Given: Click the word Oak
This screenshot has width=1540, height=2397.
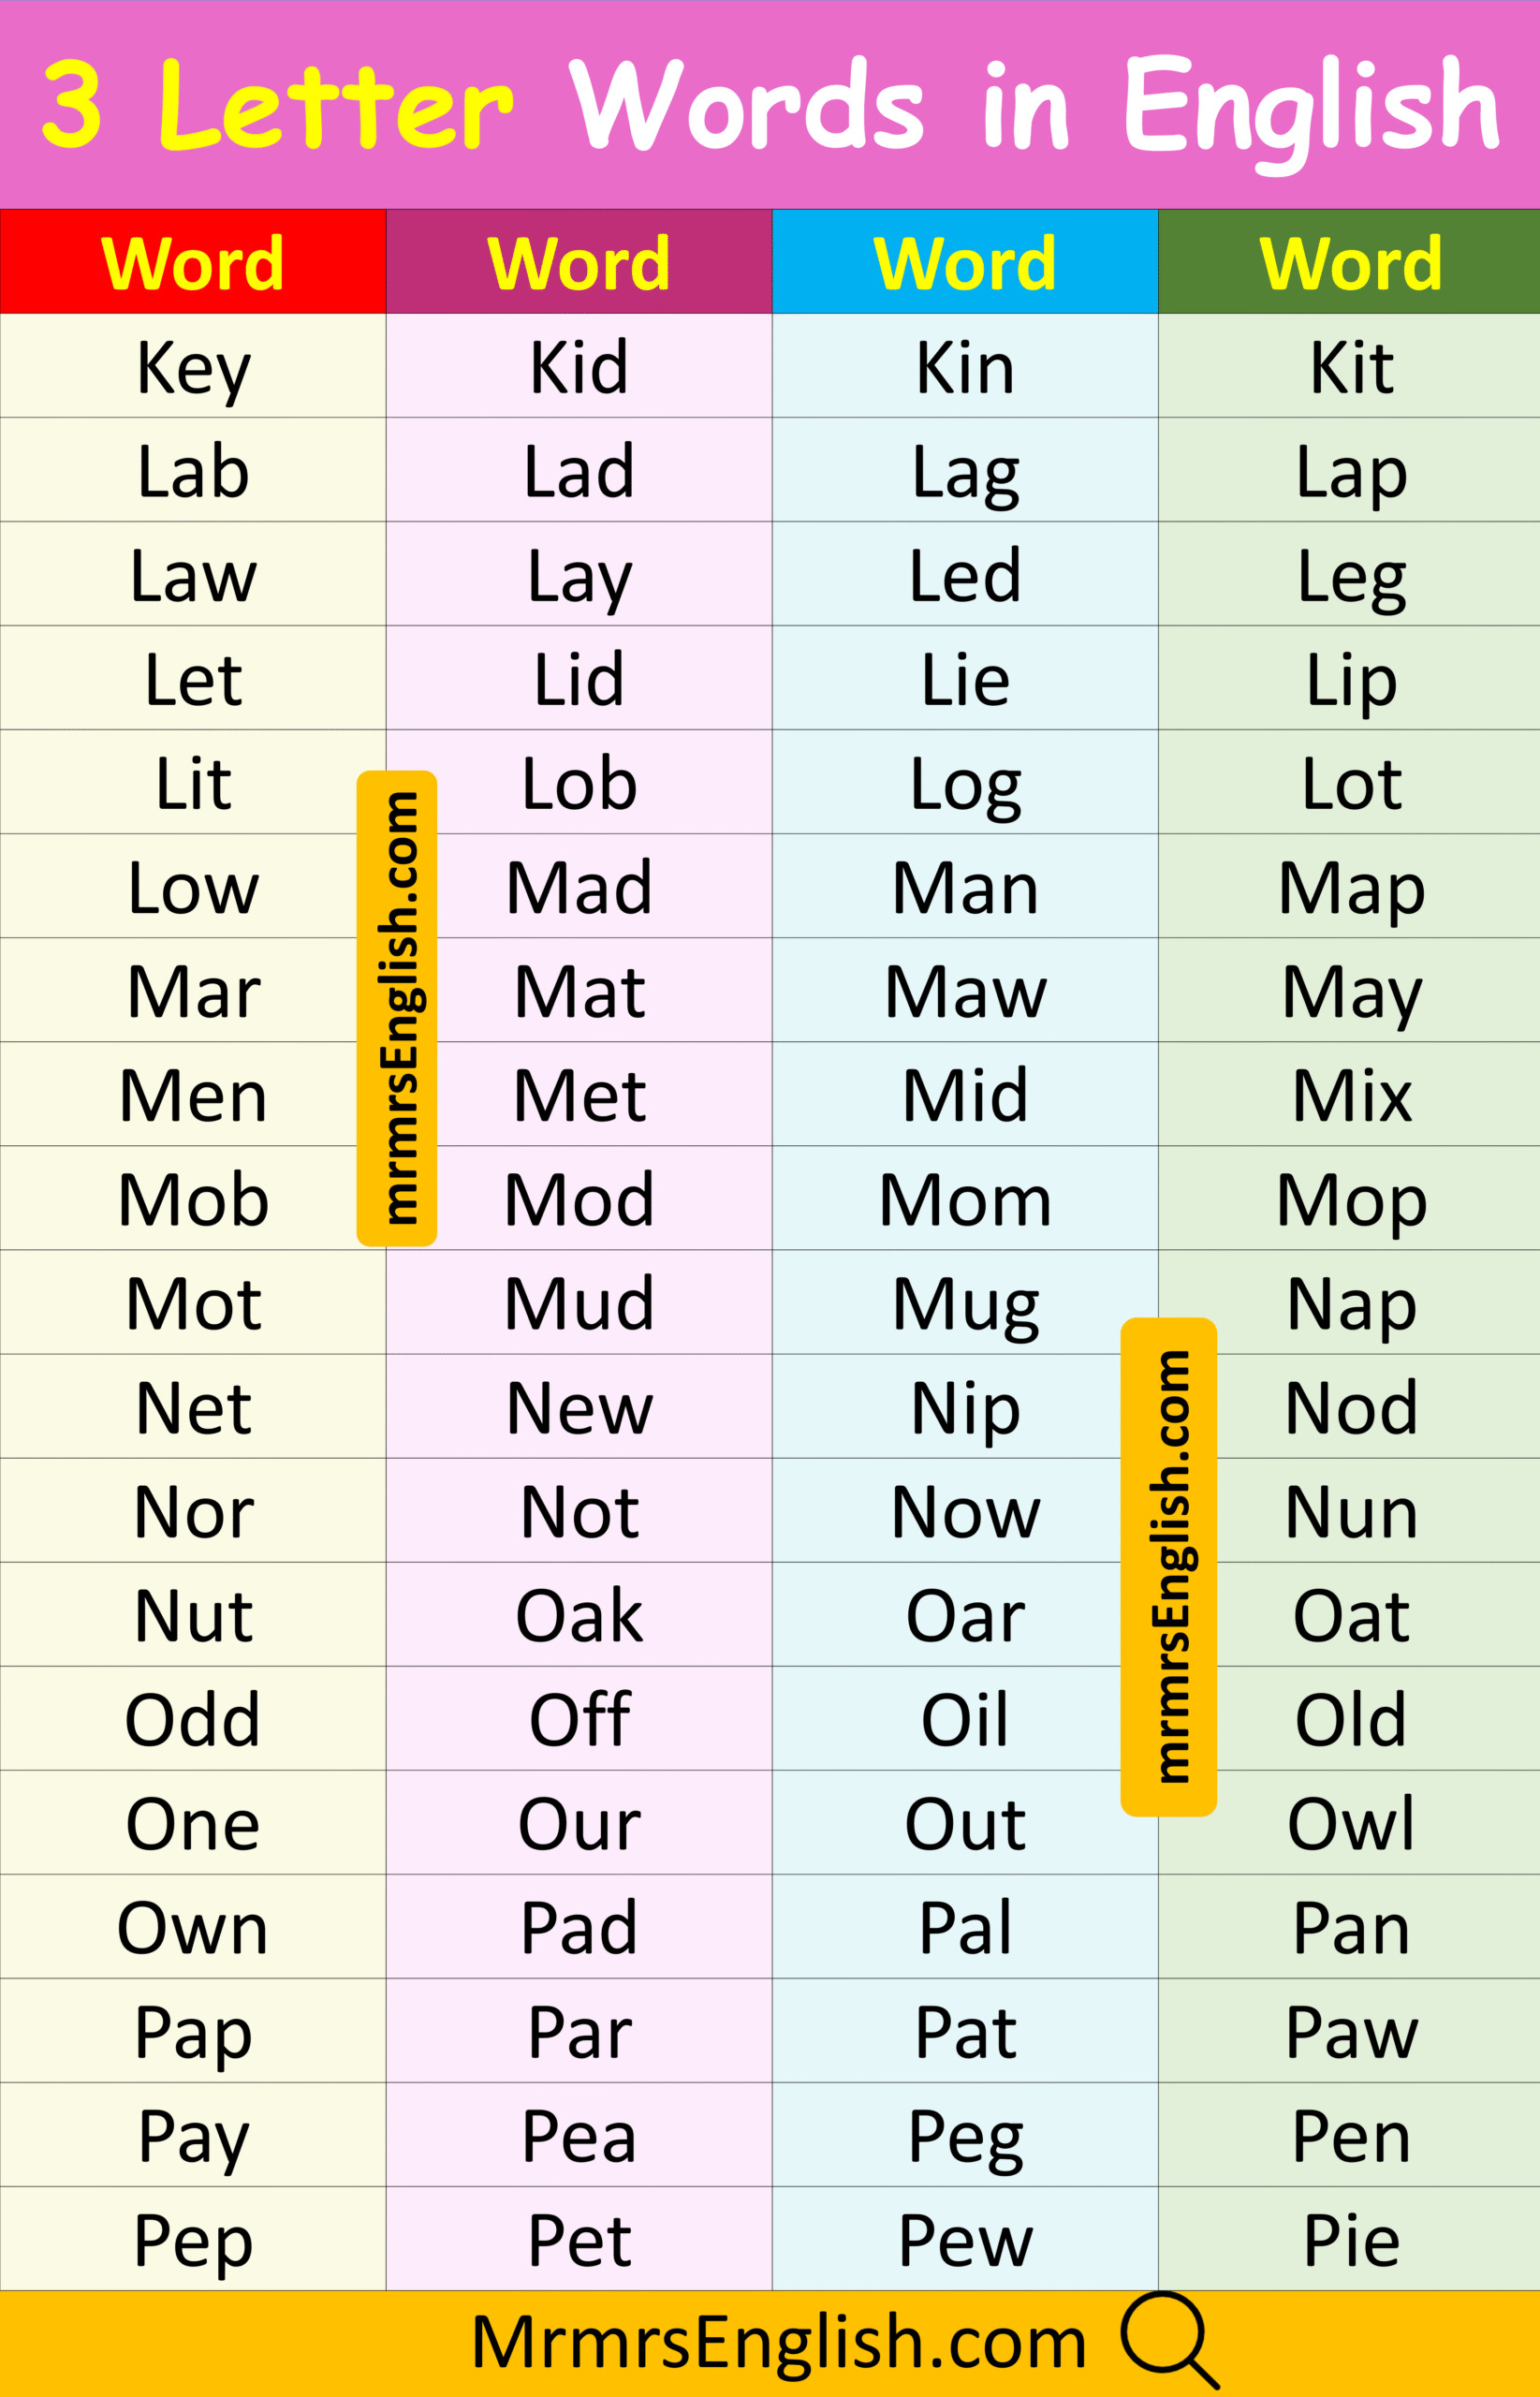Looking at the screenshot, I should point(579,1616).
